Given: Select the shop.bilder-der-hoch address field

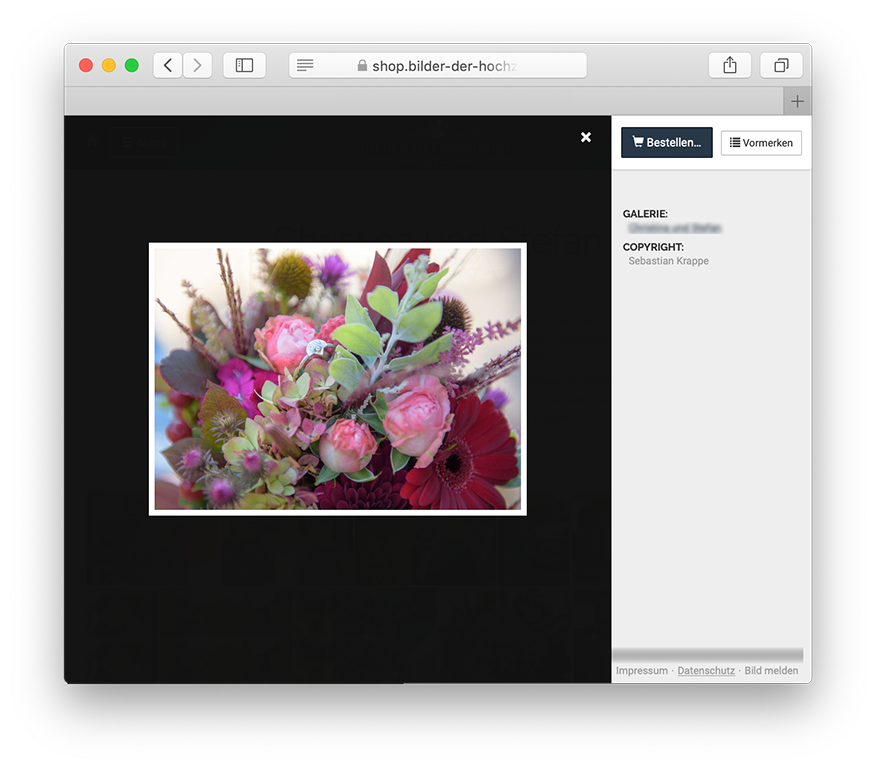Looking at the screenshot, I should [438, 66].
